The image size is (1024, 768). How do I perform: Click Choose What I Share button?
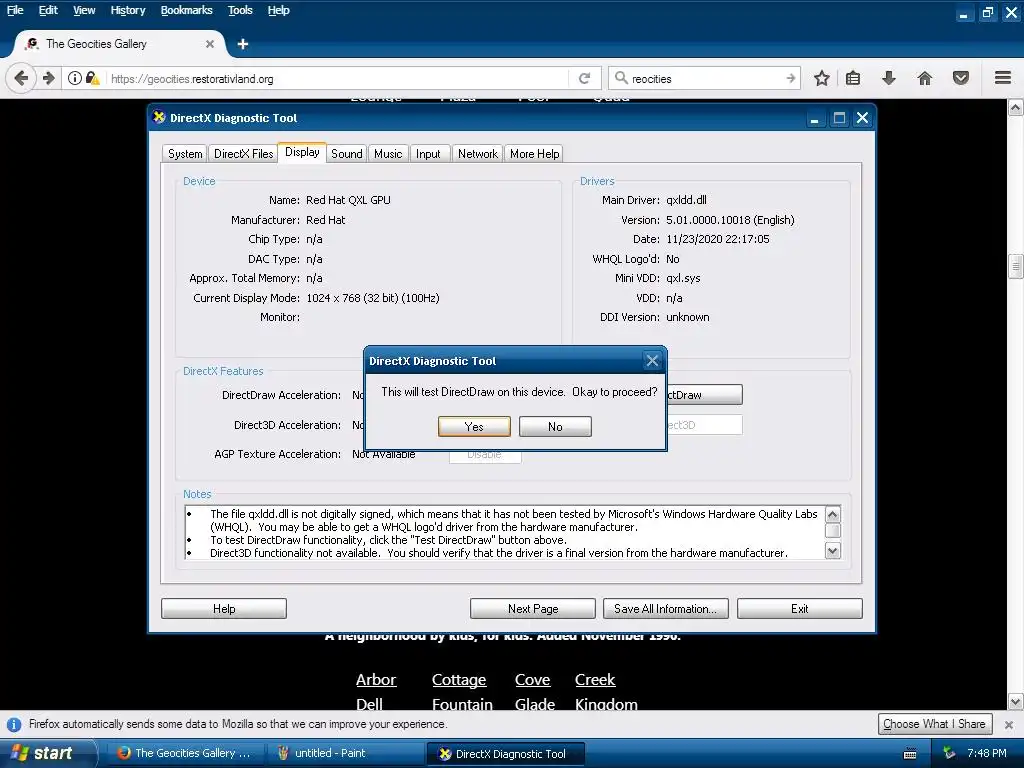point(935,724)
